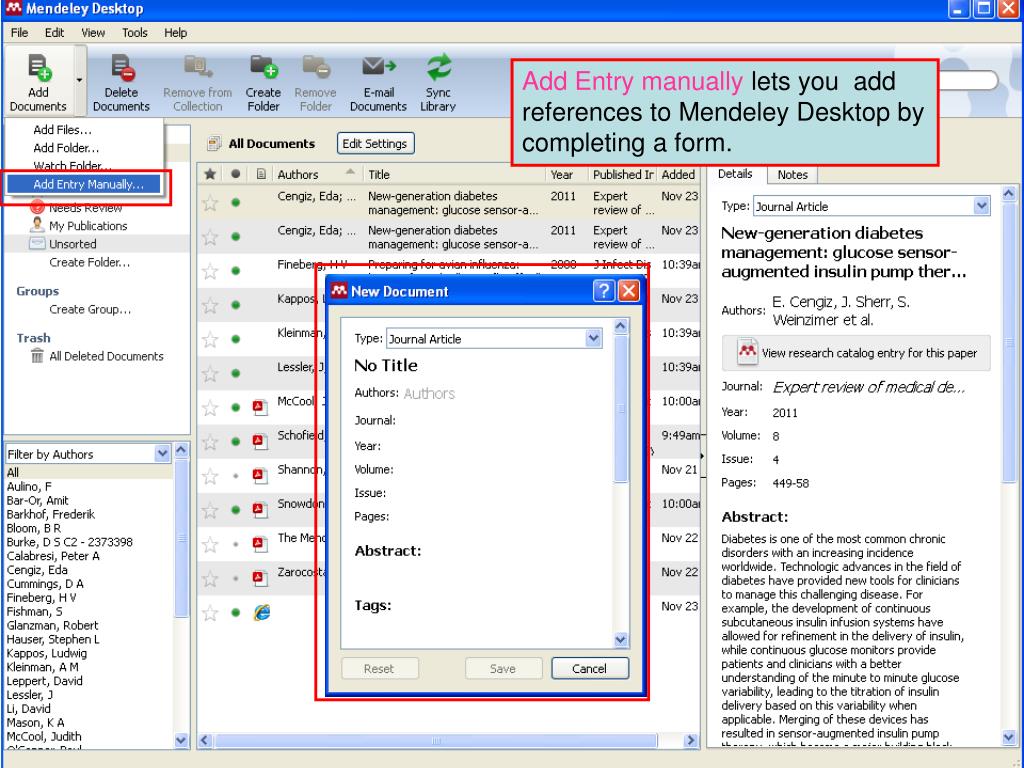The width and height of the screenshot is (1024, 768).
Task: Open the Tools menu
Action: point(135,33)
